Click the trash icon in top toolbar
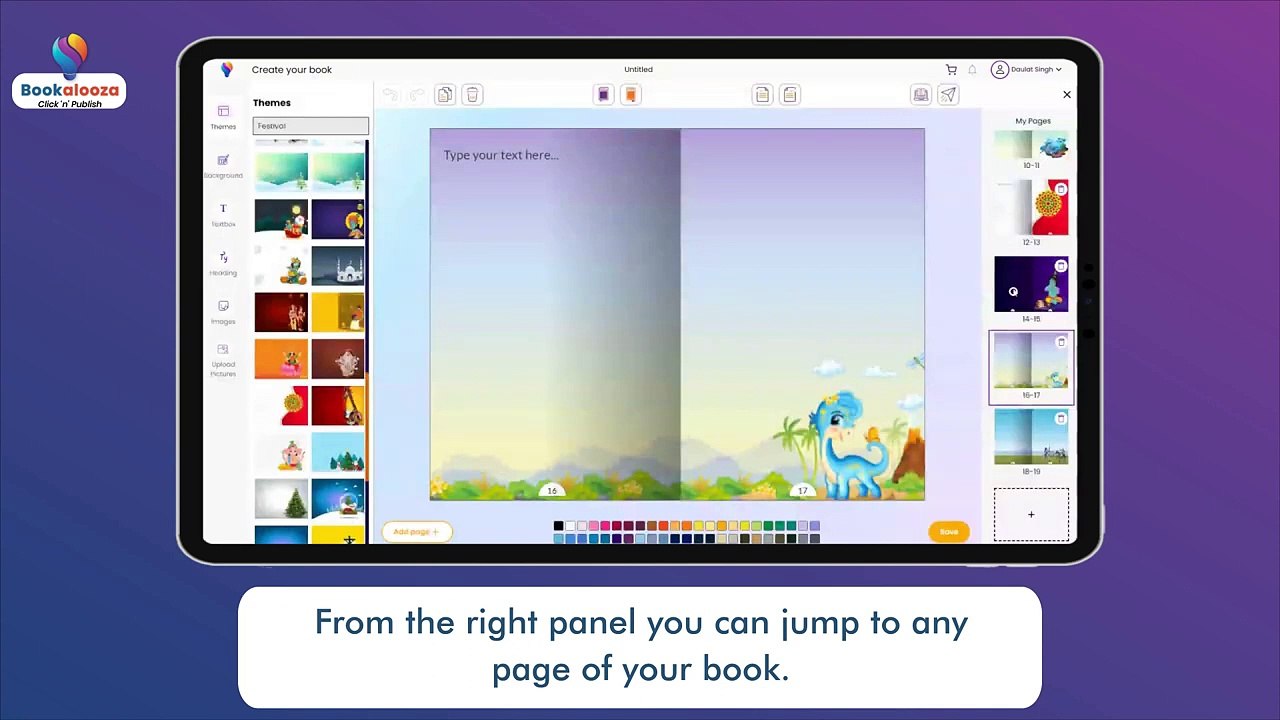The image size is (1280, 720). 472,94
